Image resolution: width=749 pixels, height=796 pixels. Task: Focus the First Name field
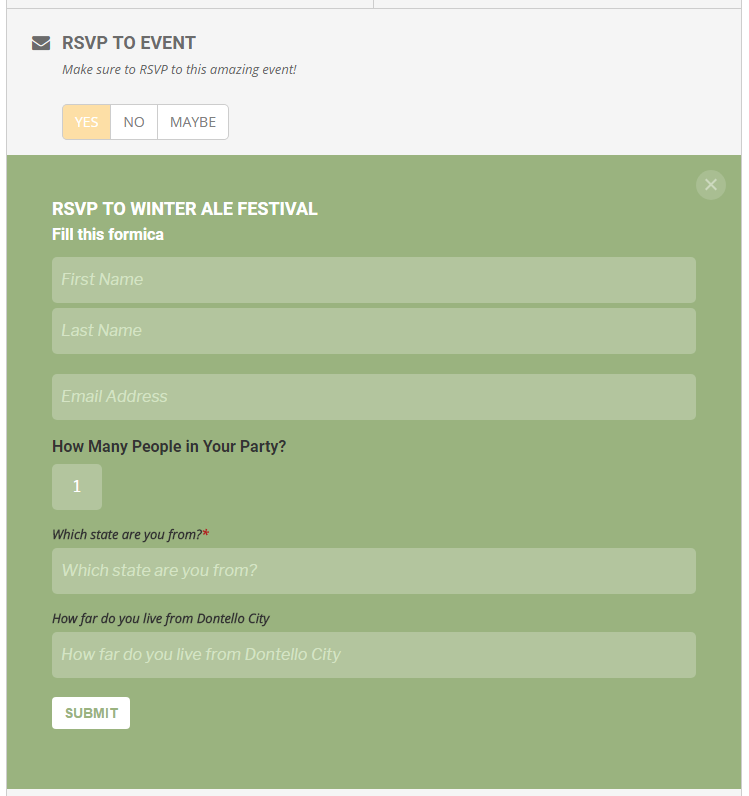tap(374, 280)
